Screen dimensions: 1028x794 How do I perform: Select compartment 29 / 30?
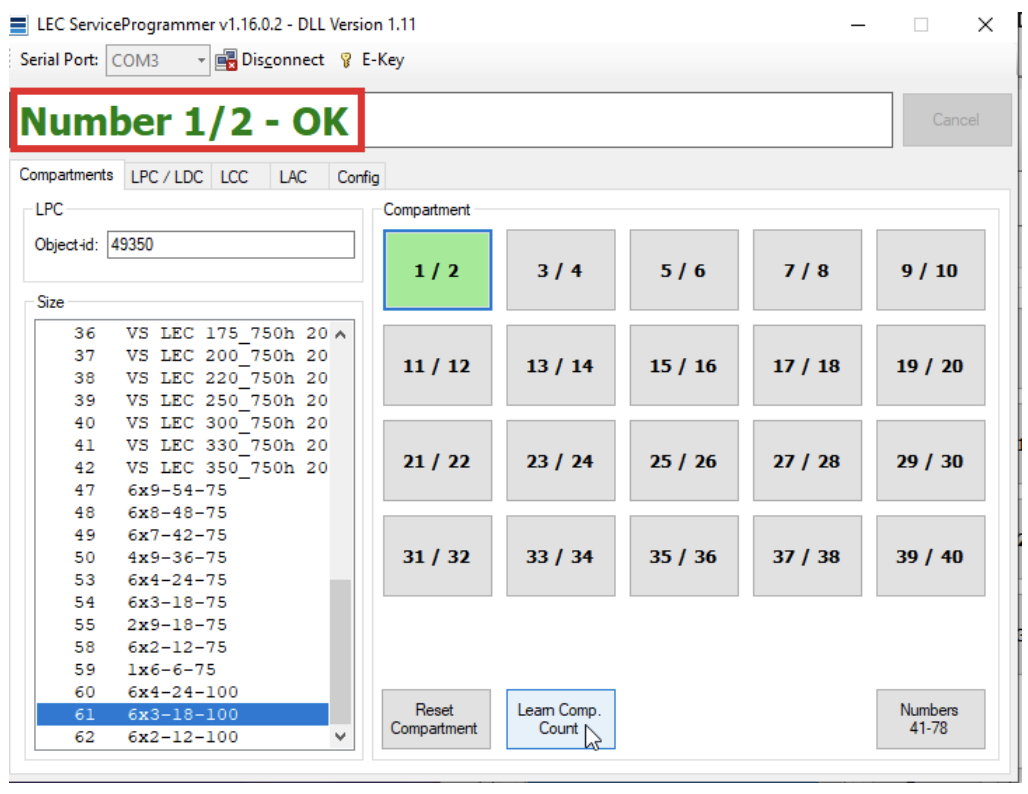[930, 461]
